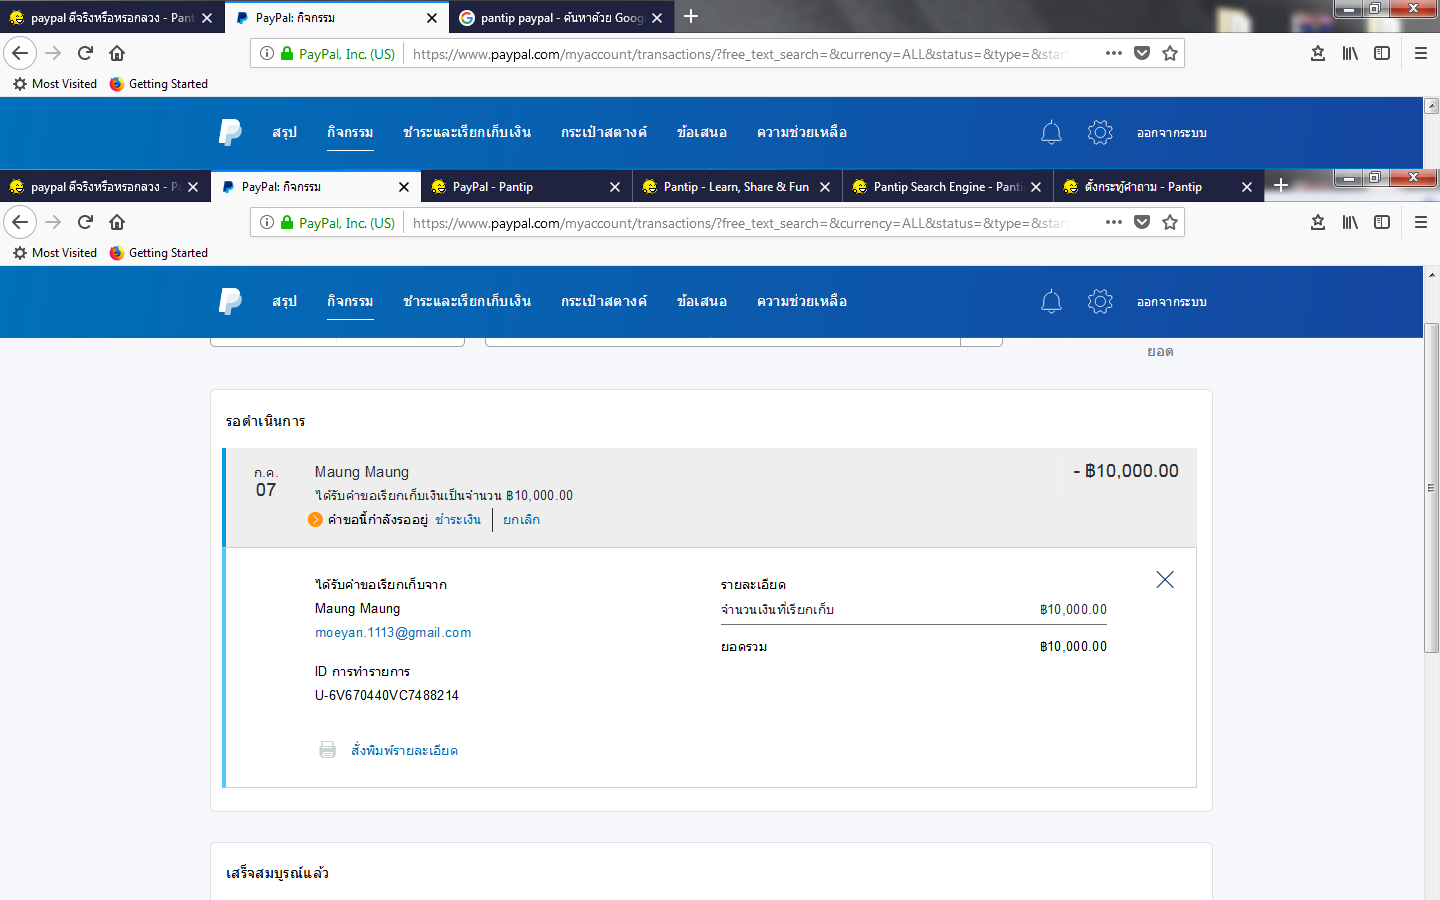Open 'Getting Started' bookmark in front window
The width and height of the screenshot is (1440, 900).
tap(159, 253)
